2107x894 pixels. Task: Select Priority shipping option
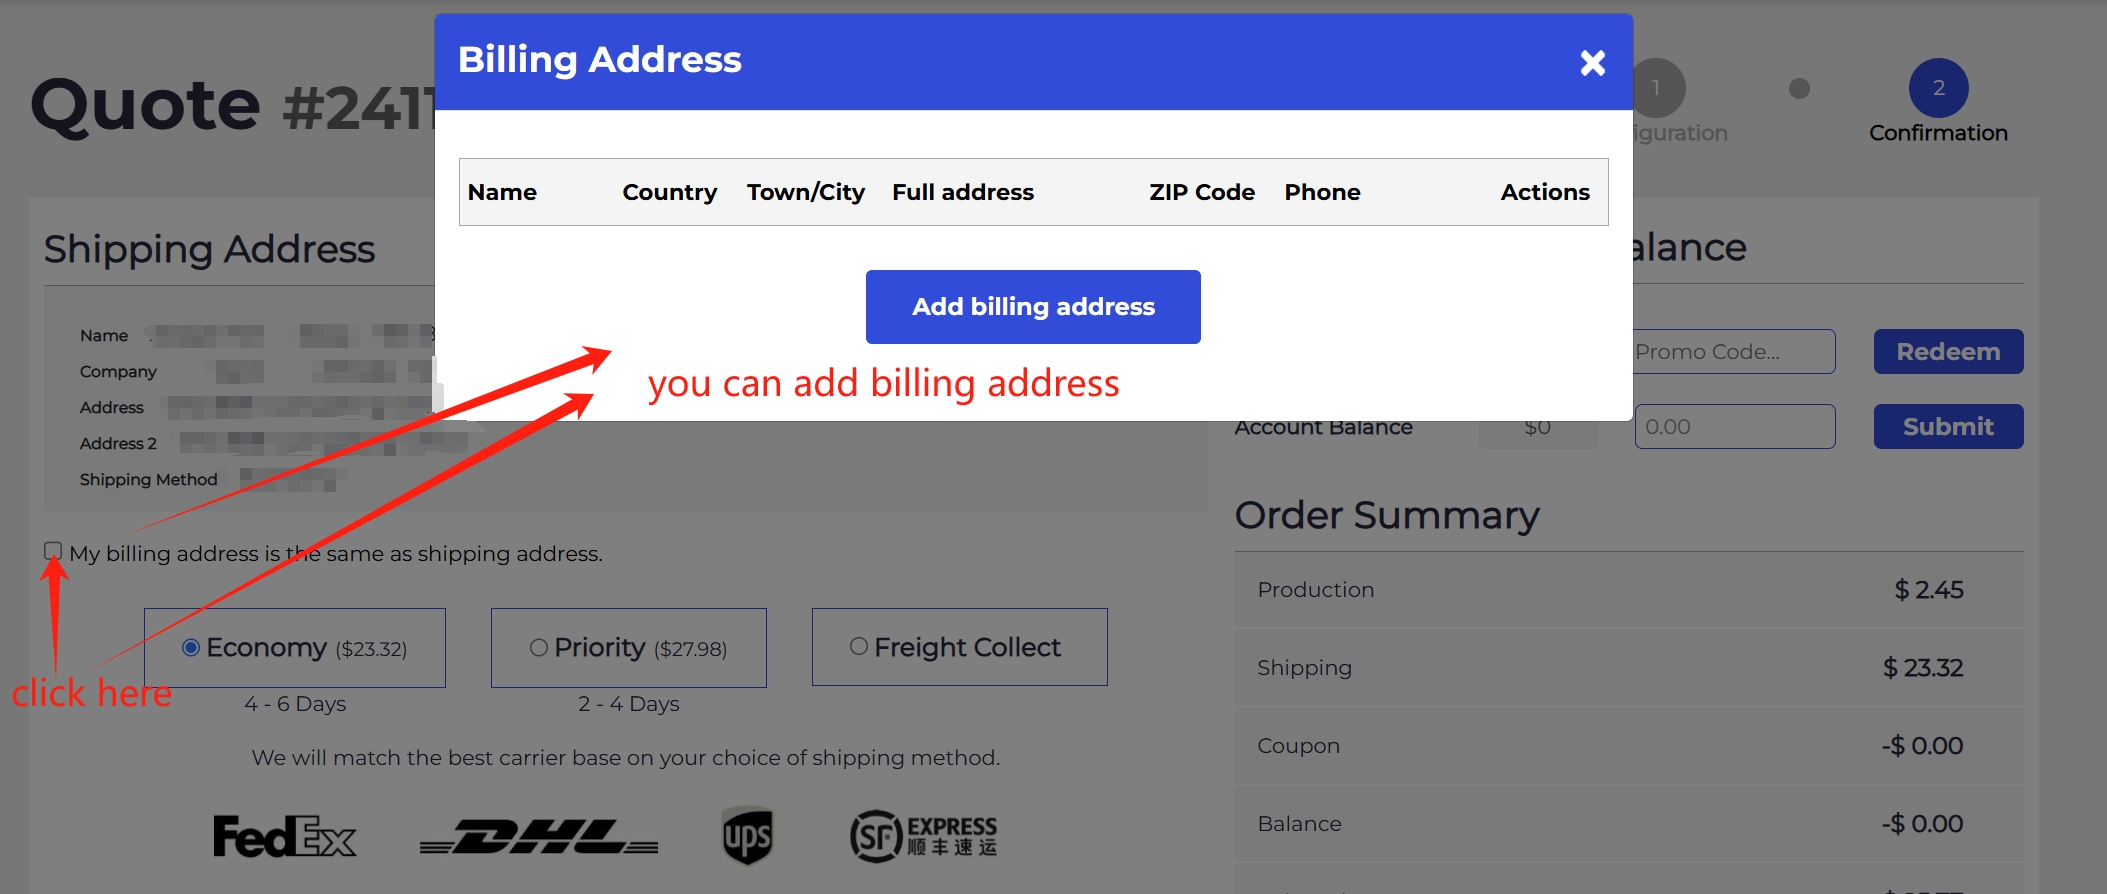click(538, 648)
